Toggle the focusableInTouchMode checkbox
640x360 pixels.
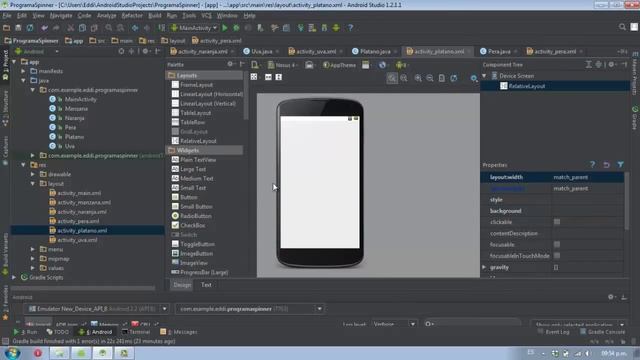tap(557, 256)
